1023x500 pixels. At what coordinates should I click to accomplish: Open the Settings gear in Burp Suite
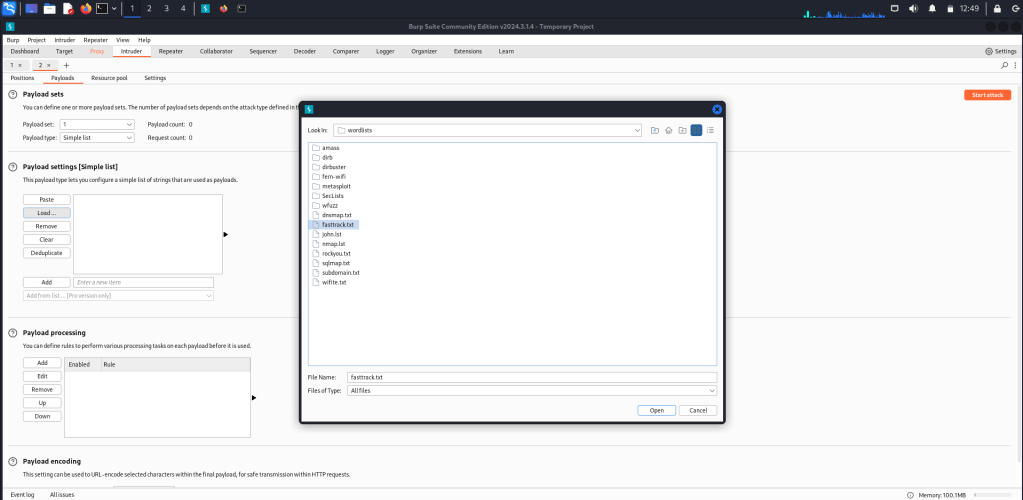tap(1000, 51)
